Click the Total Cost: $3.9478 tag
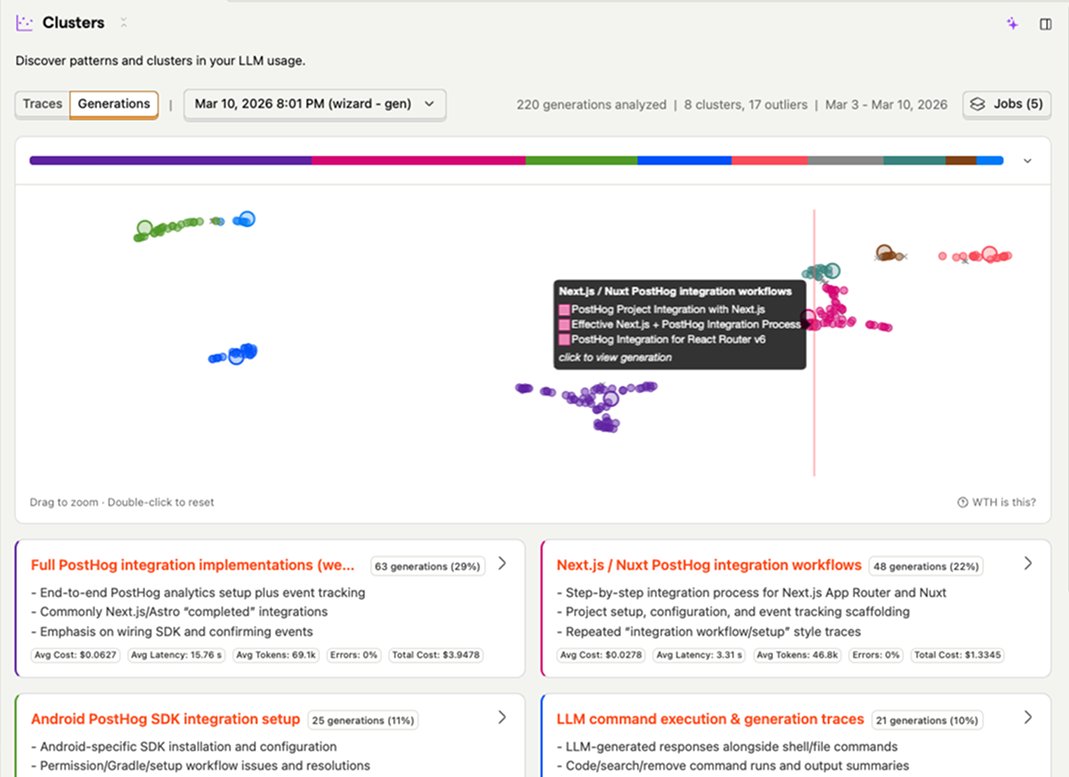This screenshot has height=777, width=1069. pyautogui.click(x=436, y=655)
